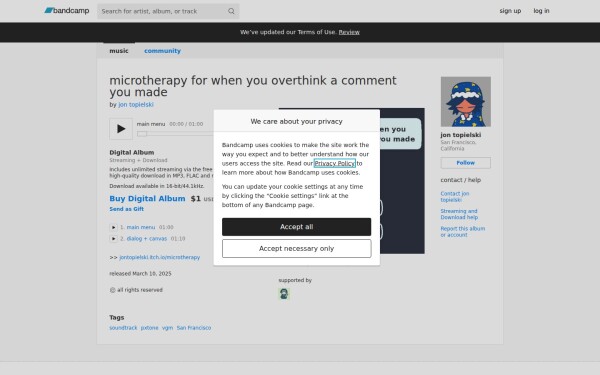Image resolution: width=600 pixels, height=375 pixels.
Task: Click the album cover art
Action: [403, 181]
